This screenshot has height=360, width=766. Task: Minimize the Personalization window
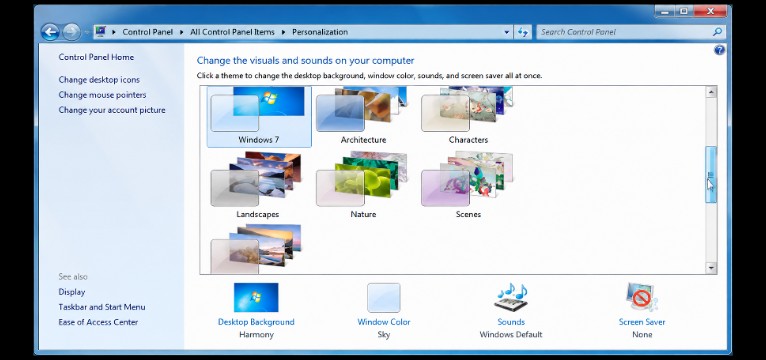(x=664, y=11)
